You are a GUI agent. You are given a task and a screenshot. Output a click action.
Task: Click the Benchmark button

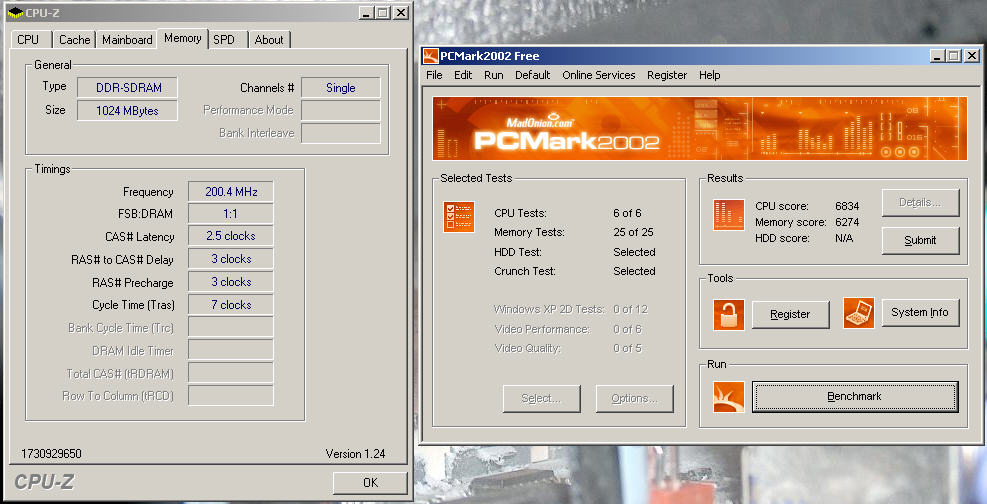tap(855, 396)
